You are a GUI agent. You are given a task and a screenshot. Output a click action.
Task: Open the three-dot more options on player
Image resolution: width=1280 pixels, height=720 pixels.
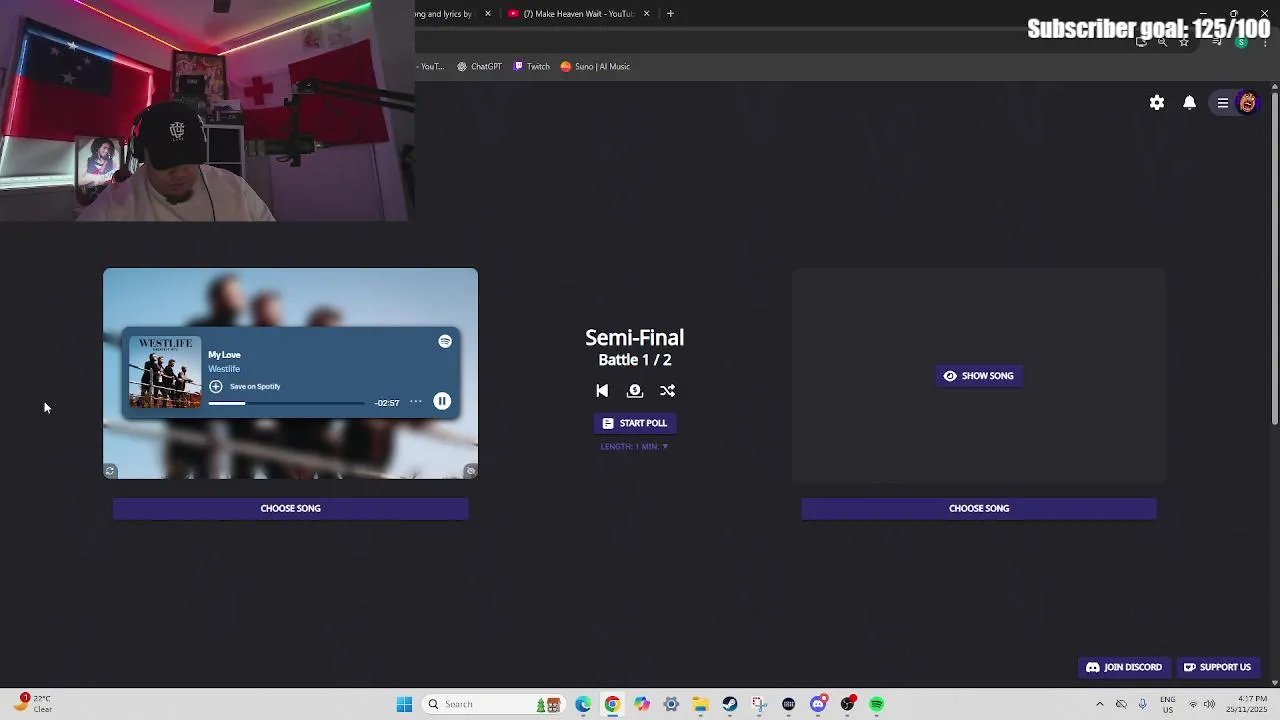416,402
